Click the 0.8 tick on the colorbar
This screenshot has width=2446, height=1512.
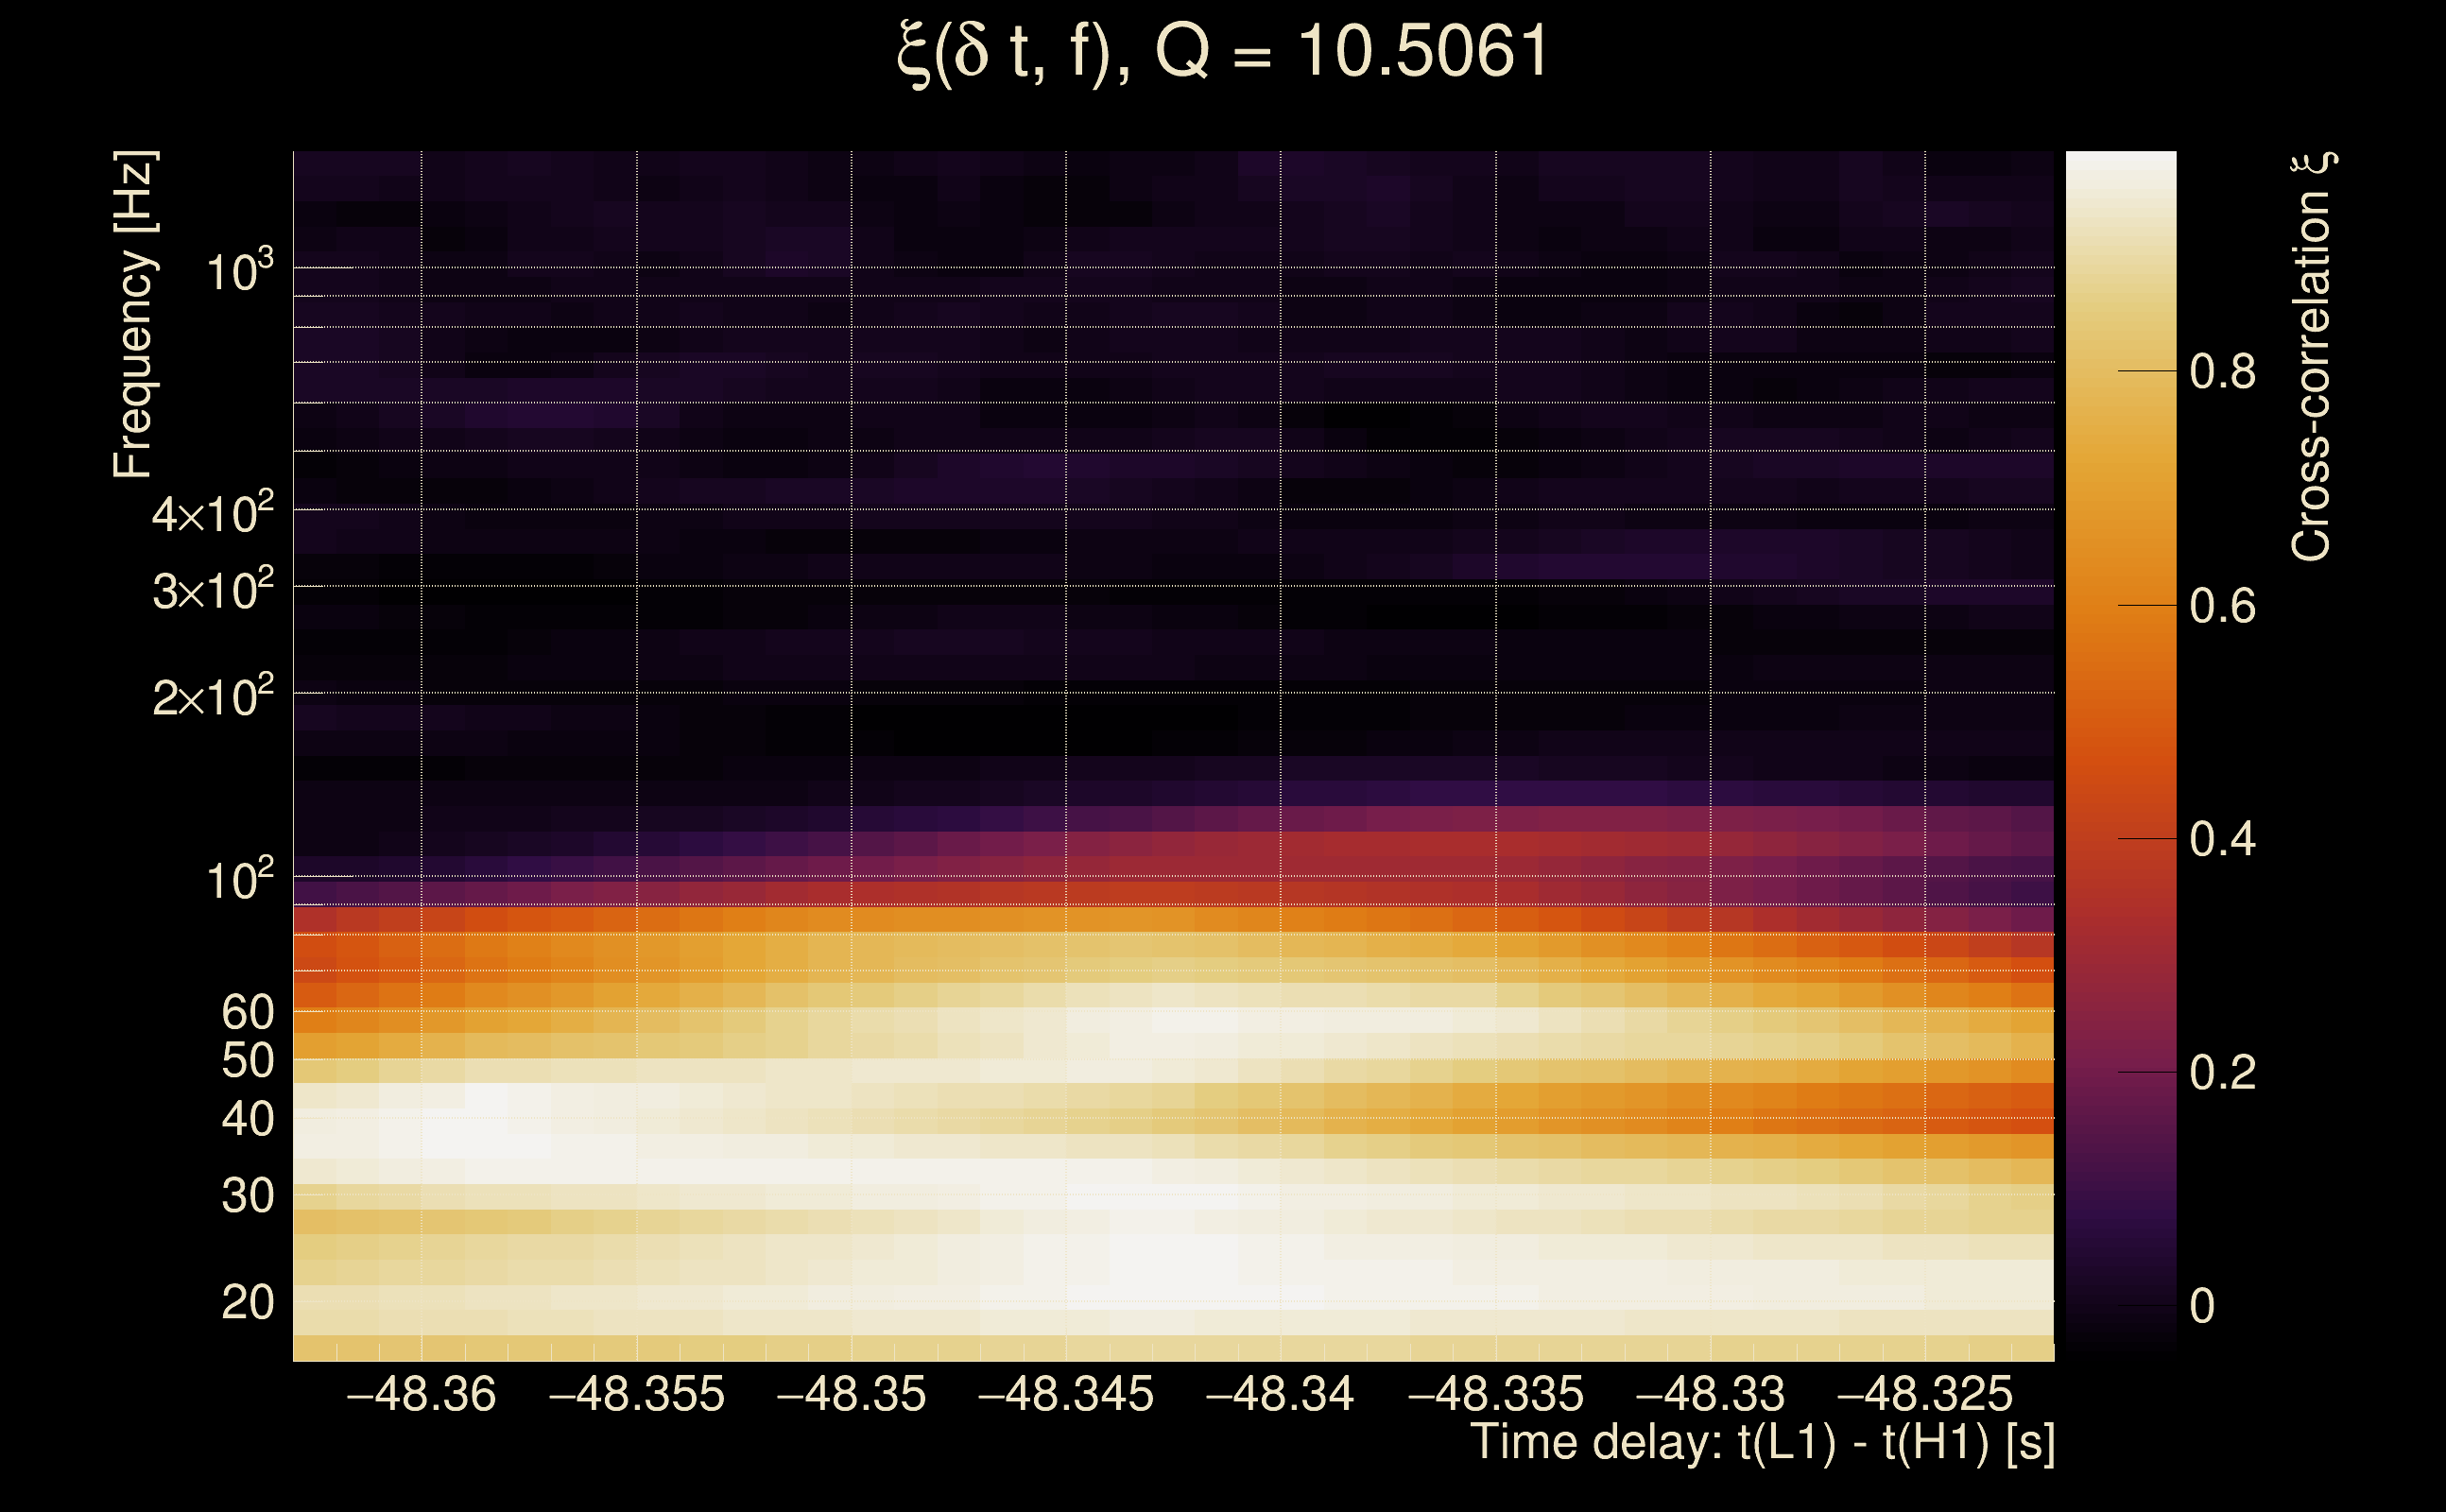tap(2222, 372)
